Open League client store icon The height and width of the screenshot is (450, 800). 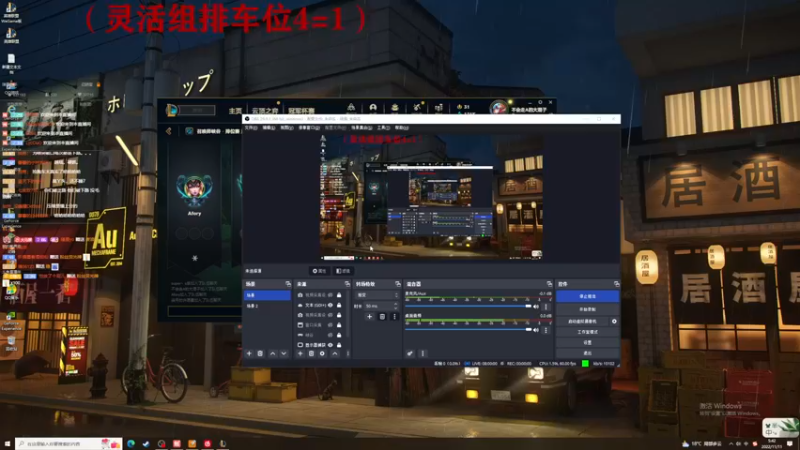(x=439, y=108)
